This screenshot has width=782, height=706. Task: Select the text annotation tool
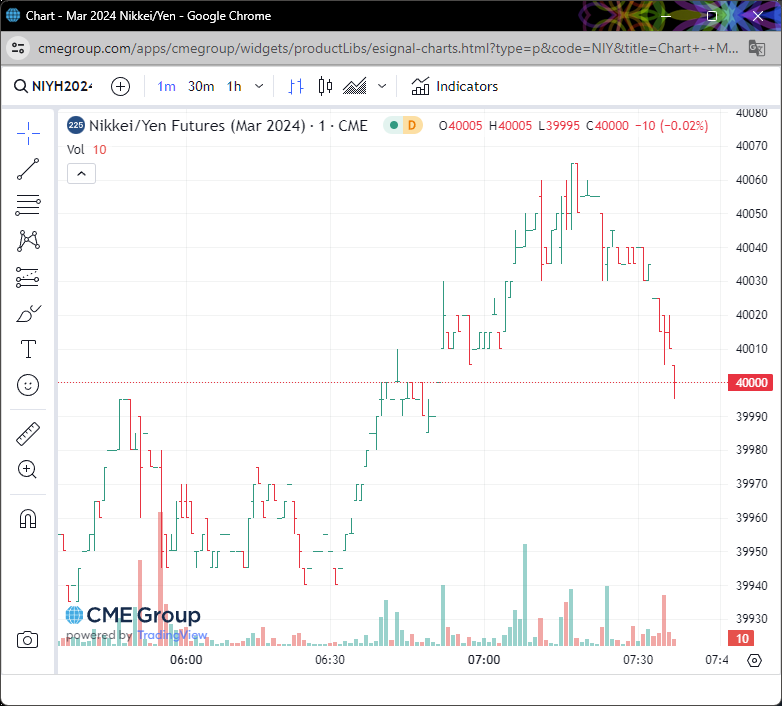28,349
